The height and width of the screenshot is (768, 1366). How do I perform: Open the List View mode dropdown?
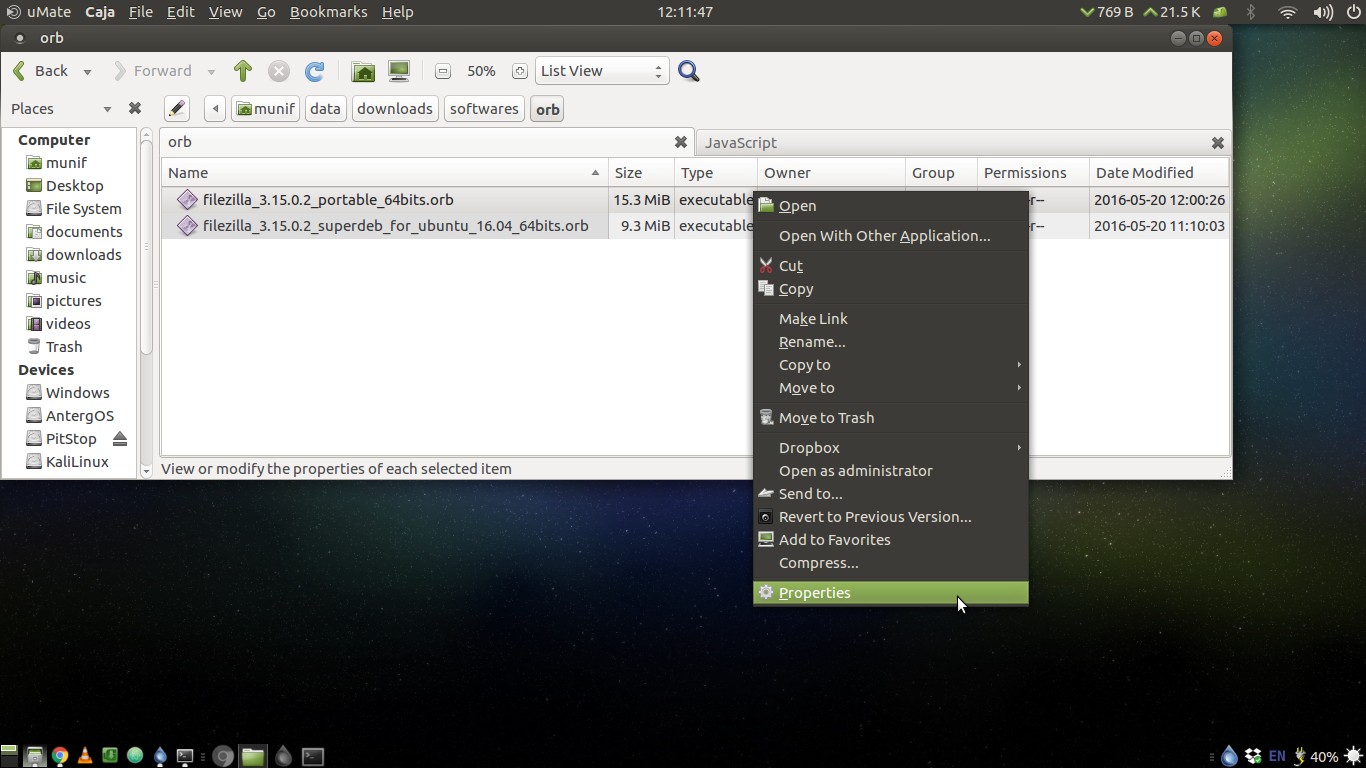coord(600,71)
